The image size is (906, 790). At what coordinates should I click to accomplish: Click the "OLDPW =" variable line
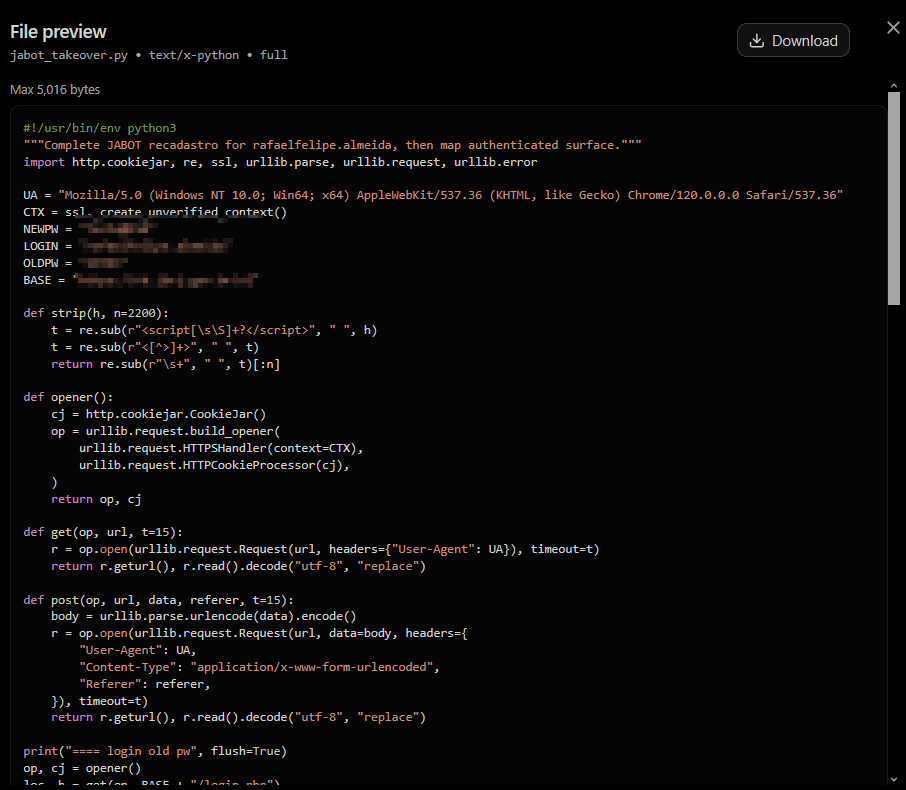76,263
